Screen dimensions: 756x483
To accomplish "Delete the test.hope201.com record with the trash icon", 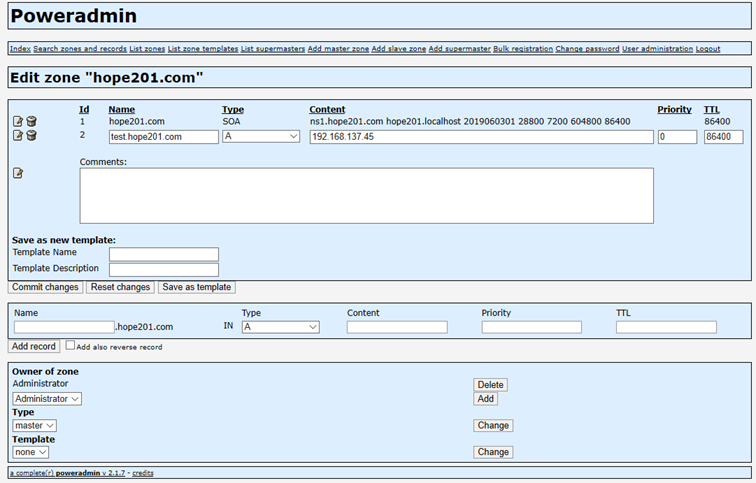I will tap(31, 136).
